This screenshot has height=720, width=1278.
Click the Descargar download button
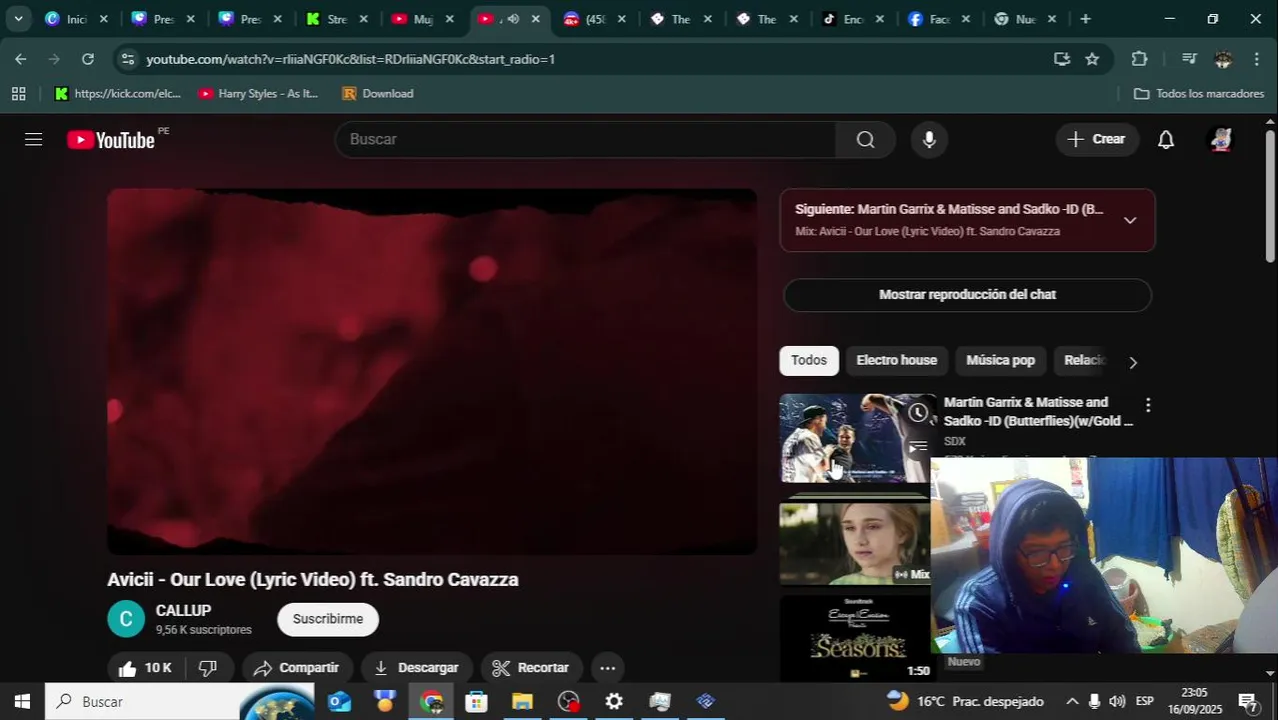[416, 668]
